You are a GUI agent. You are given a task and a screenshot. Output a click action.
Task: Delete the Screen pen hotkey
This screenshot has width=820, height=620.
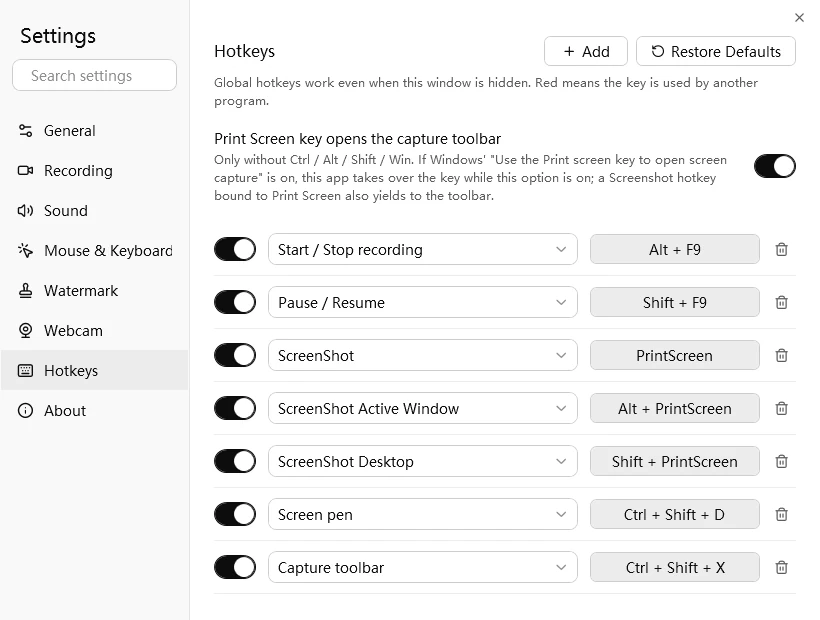coord(781,514)
